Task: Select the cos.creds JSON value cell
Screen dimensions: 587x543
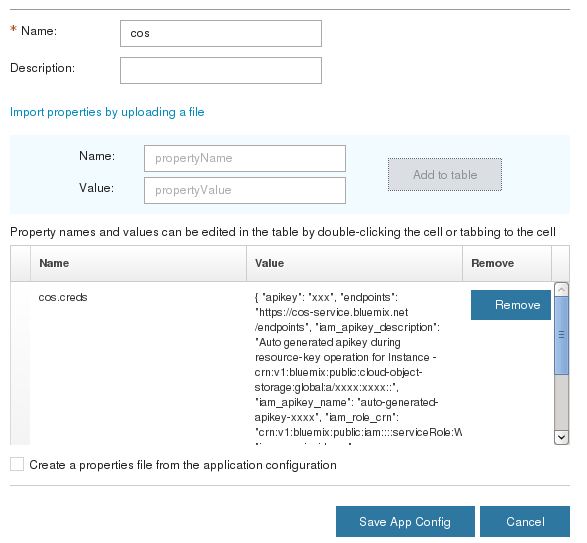Action: (354, 363)
